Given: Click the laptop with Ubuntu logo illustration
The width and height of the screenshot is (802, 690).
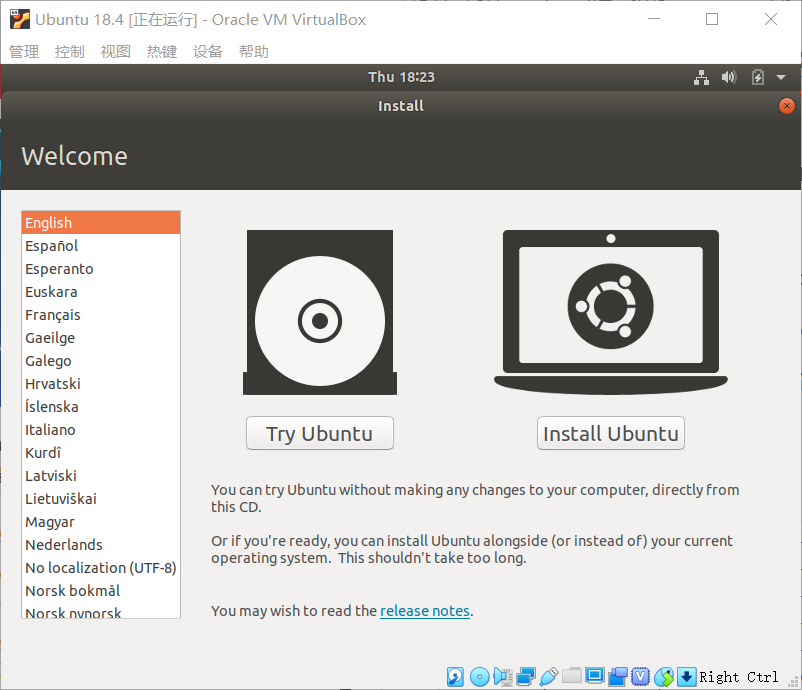Looking at the screenshot, I should point(611,312).
